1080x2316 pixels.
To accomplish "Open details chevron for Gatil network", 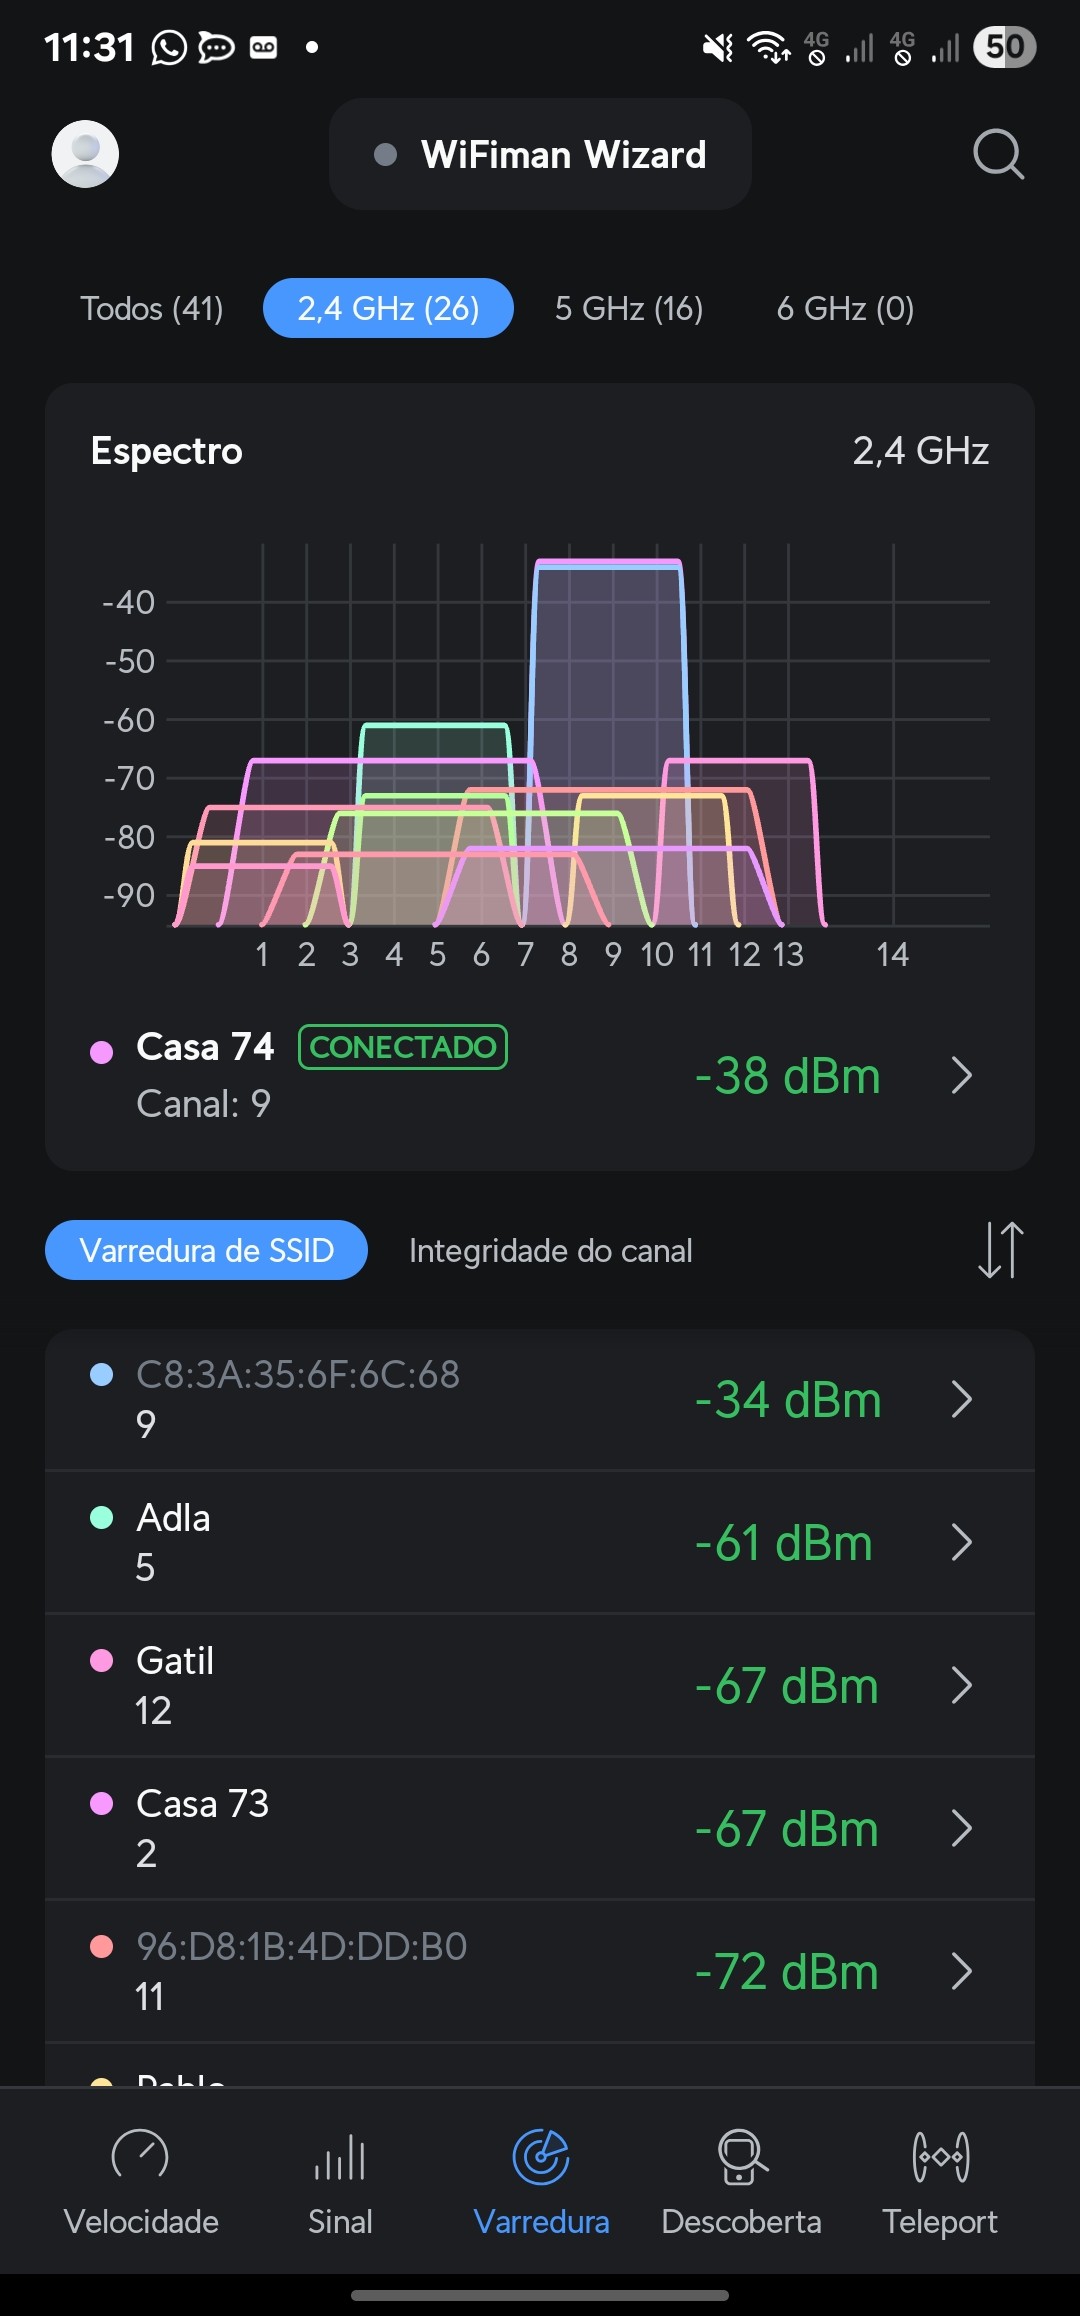I will coord(961,1685).
